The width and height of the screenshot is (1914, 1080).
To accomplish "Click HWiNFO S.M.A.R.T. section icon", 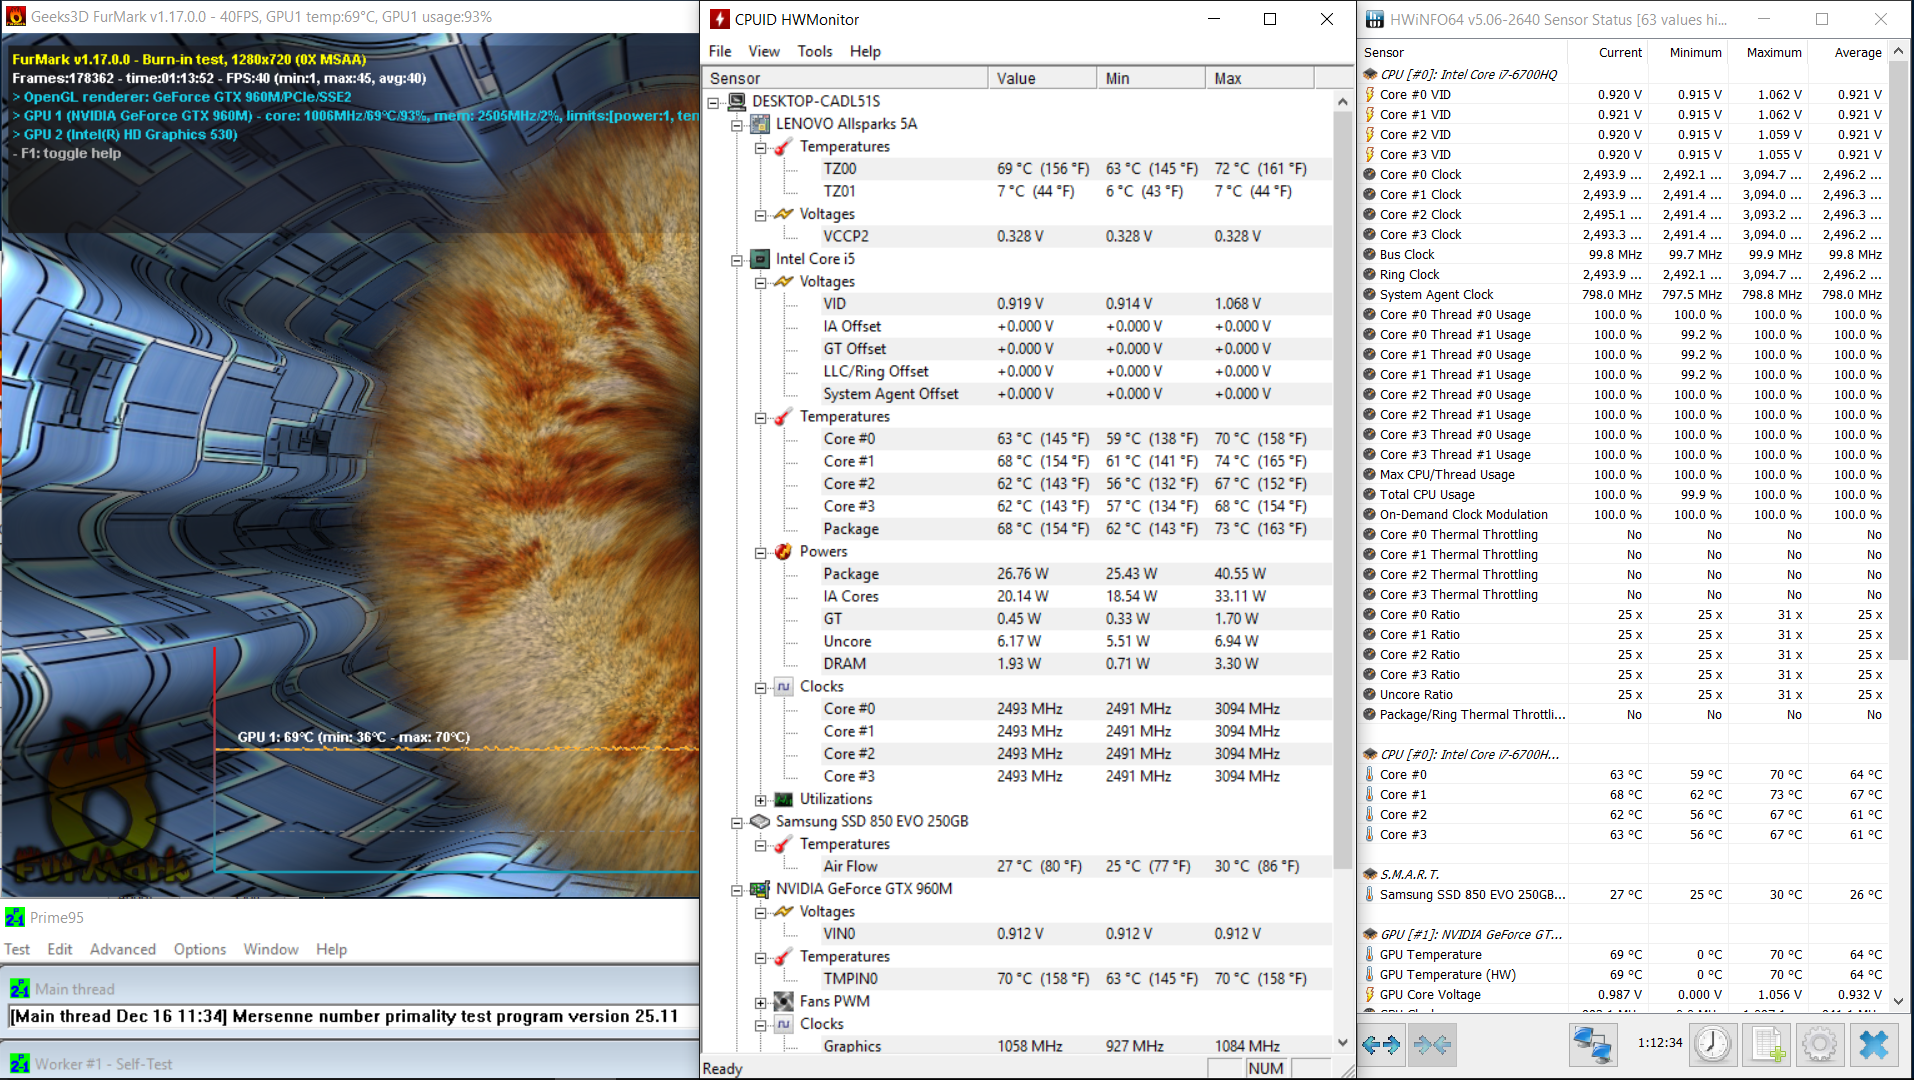I will (x=1370, y=874).
